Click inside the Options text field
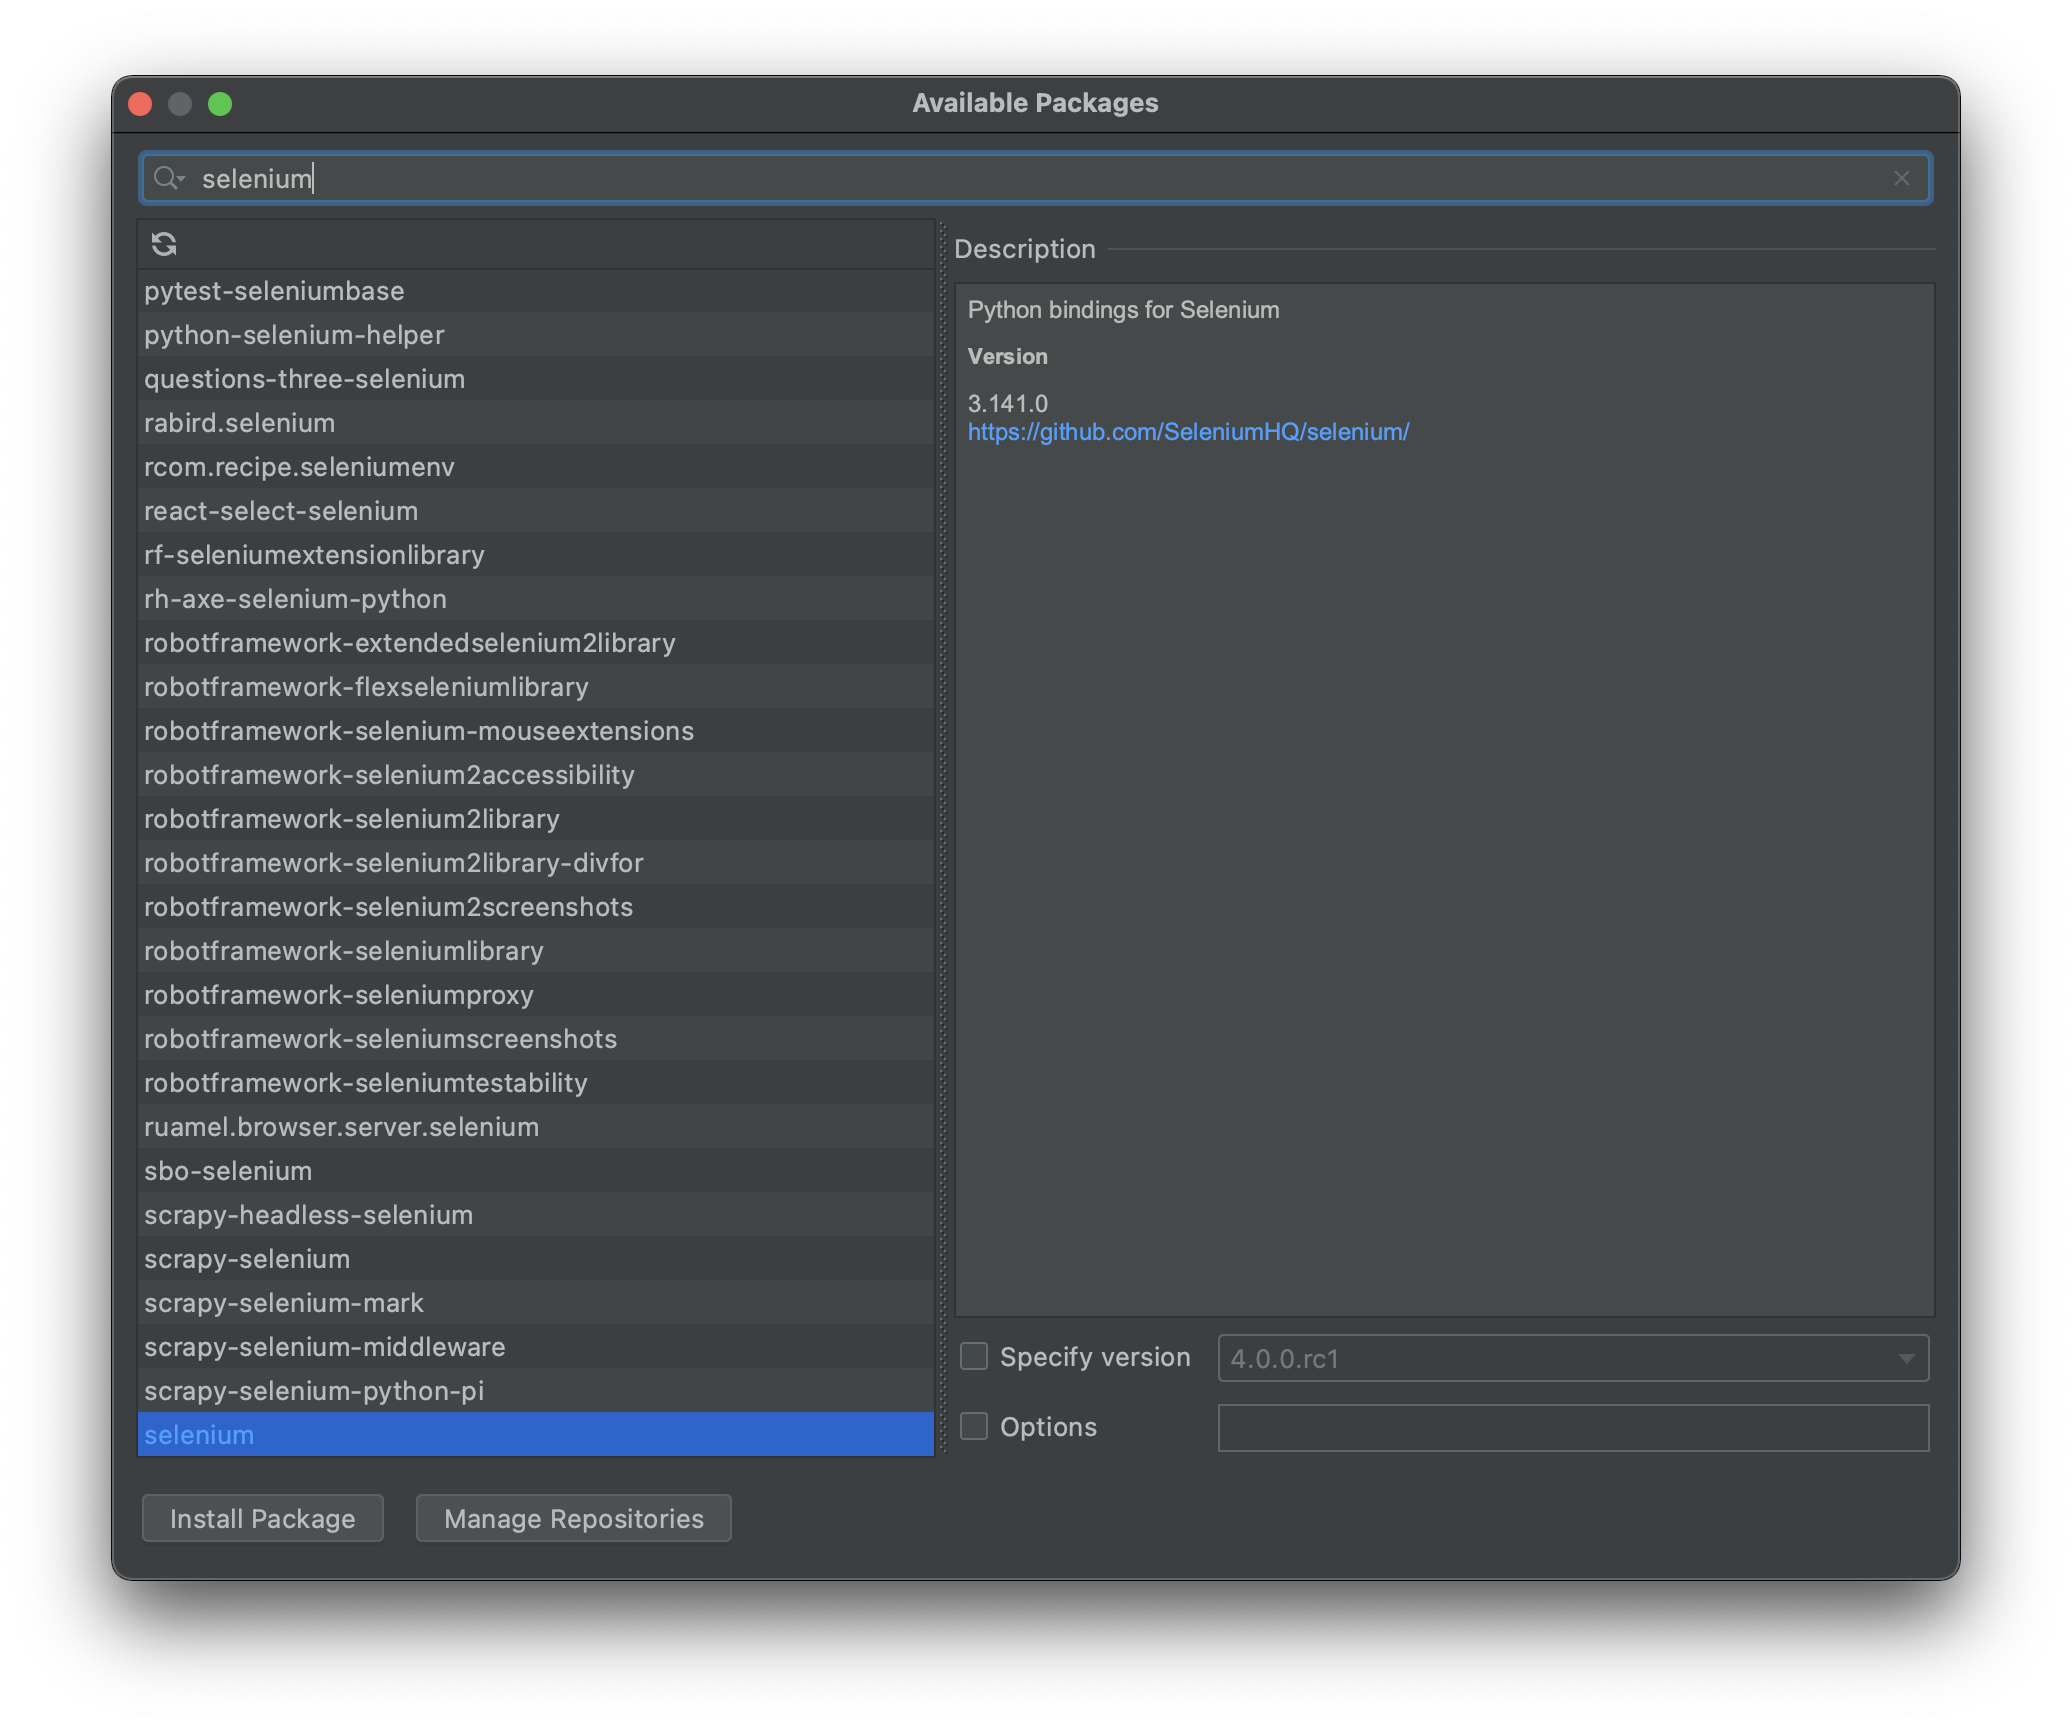The image size is (2072, 1728). tap(1572, 1427)
